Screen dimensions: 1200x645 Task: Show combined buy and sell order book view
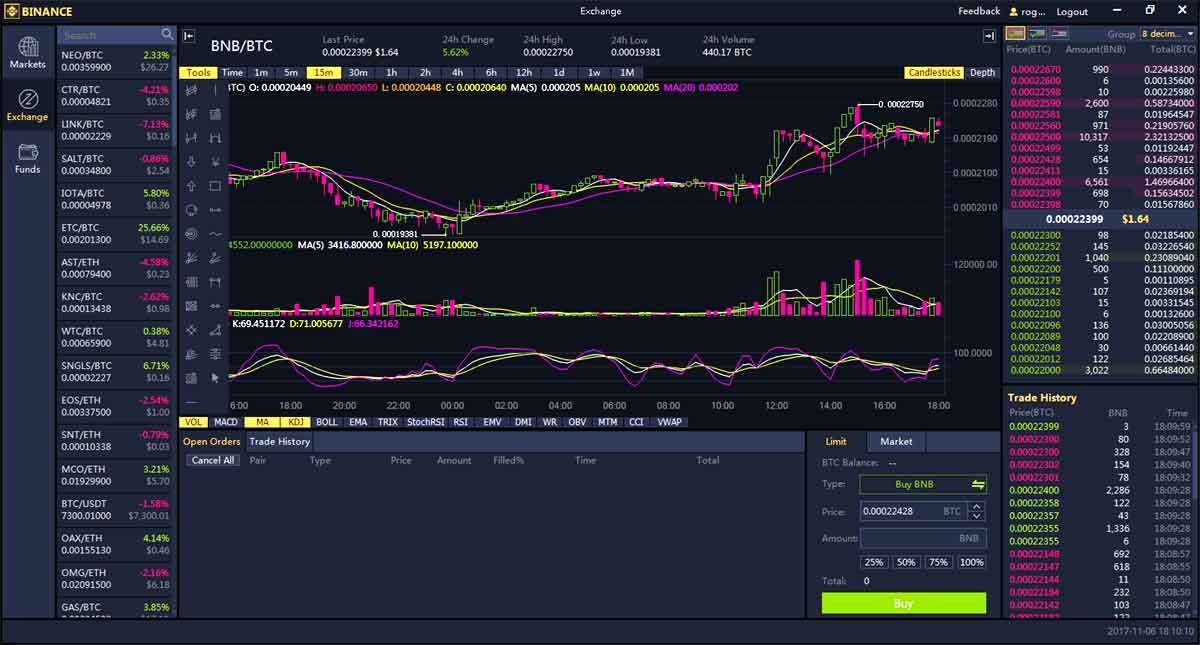pyautogui.click(x=1015, y=33)
